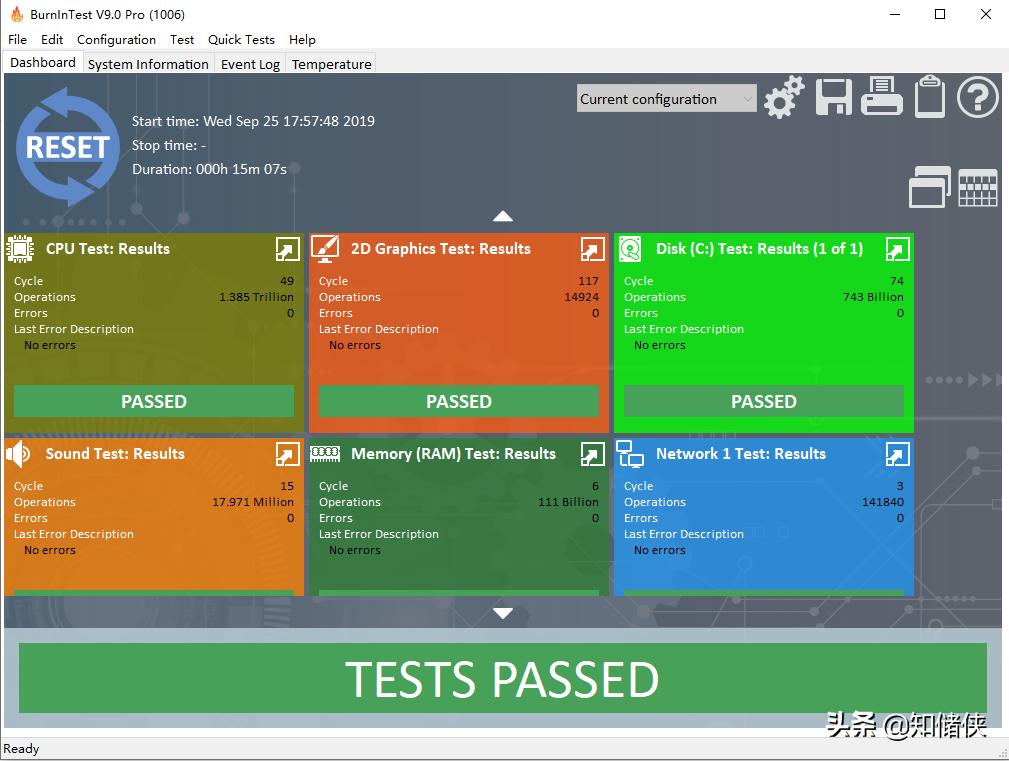Click the circular RESET button

(67, 147)
